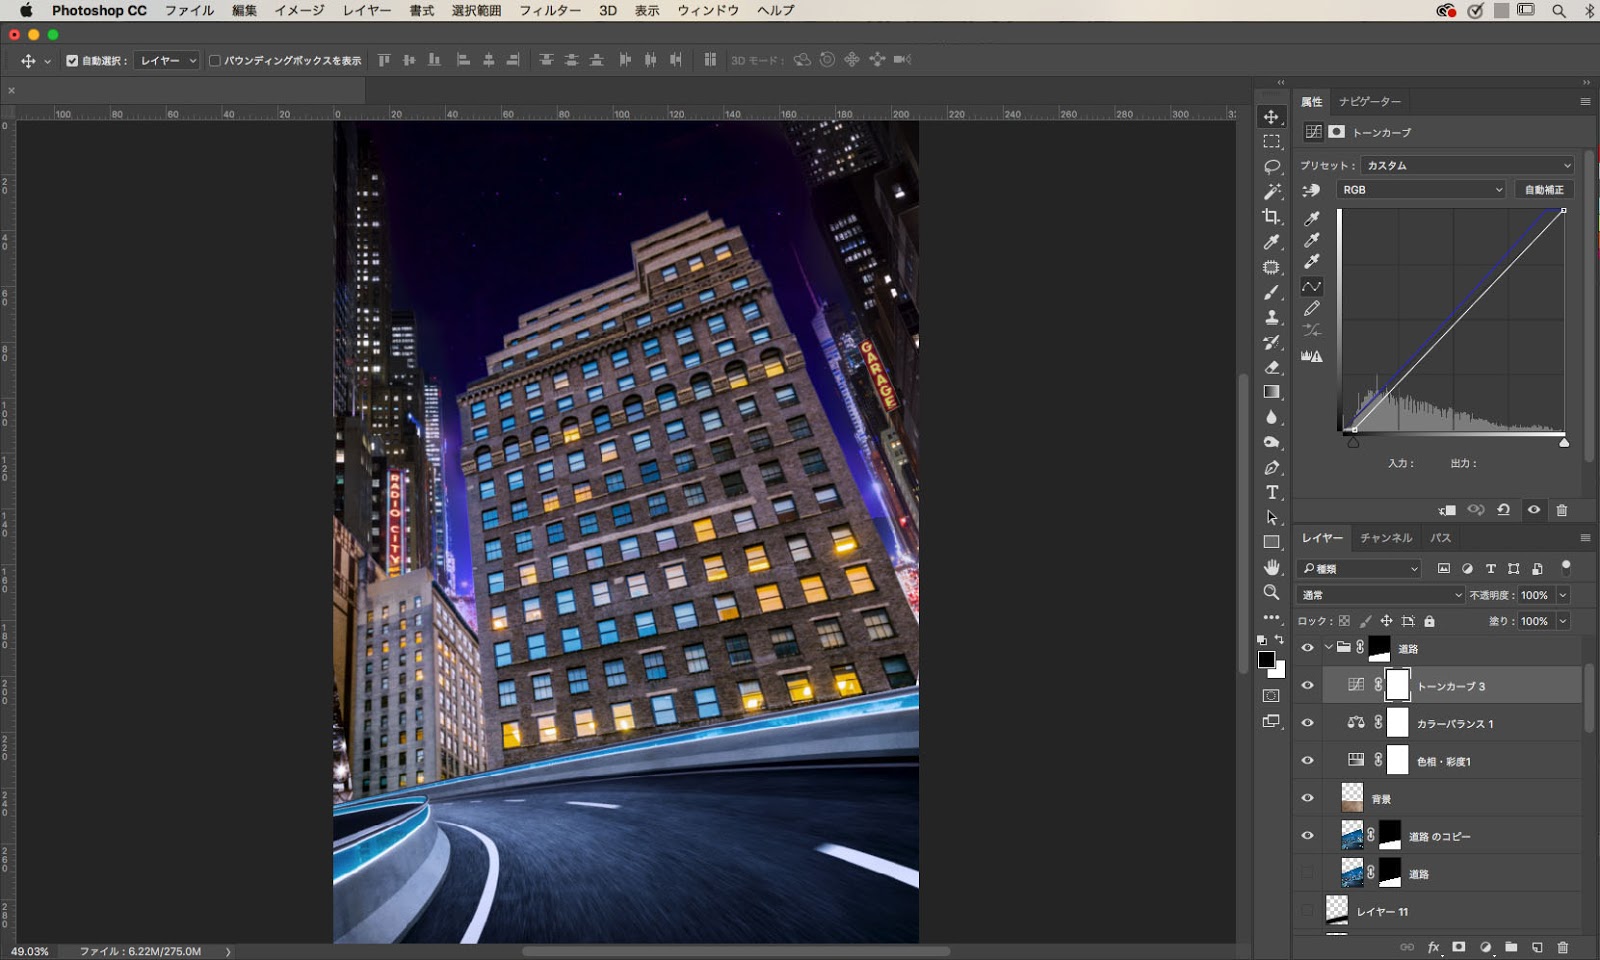1600x960 pixels.
Task: Pick the Magic Wand tool
Action: (1271, 191)
